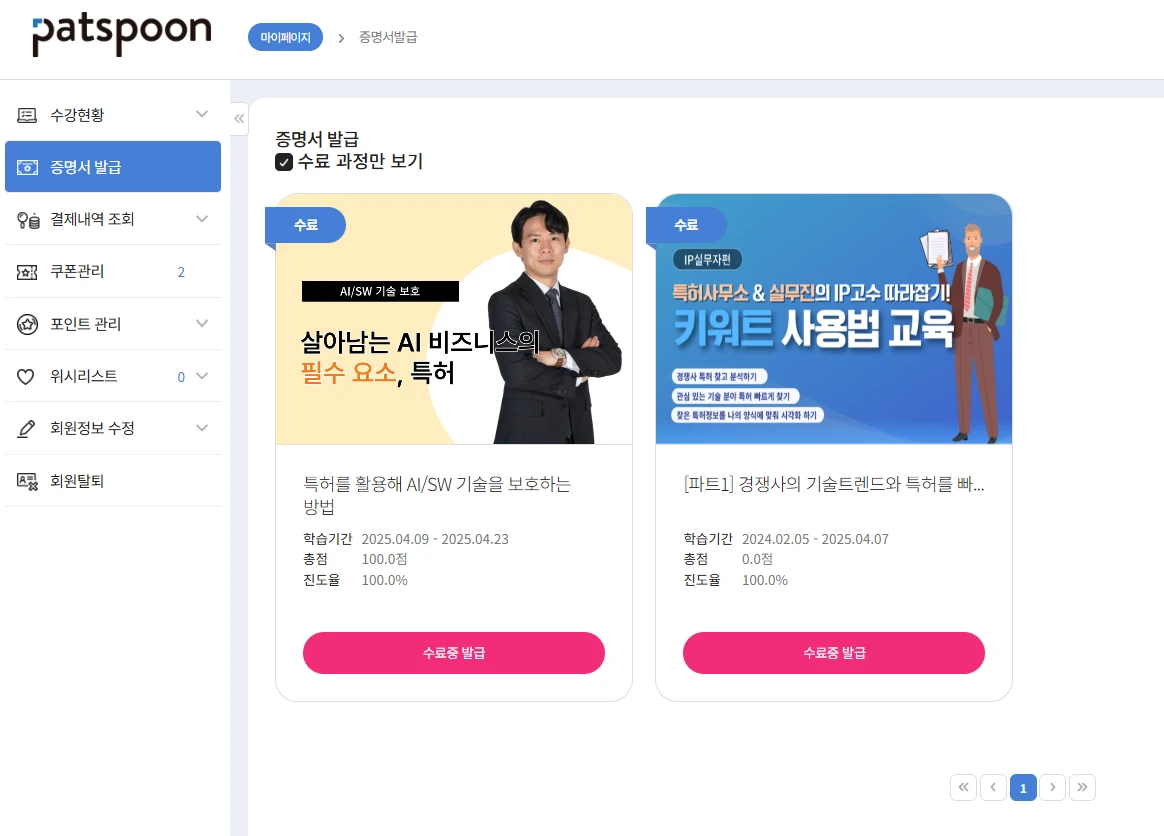The image size is (1164, 836).
Task: Click the 회원정보 수정 pencil icon
Action: [x=26, y=428]
